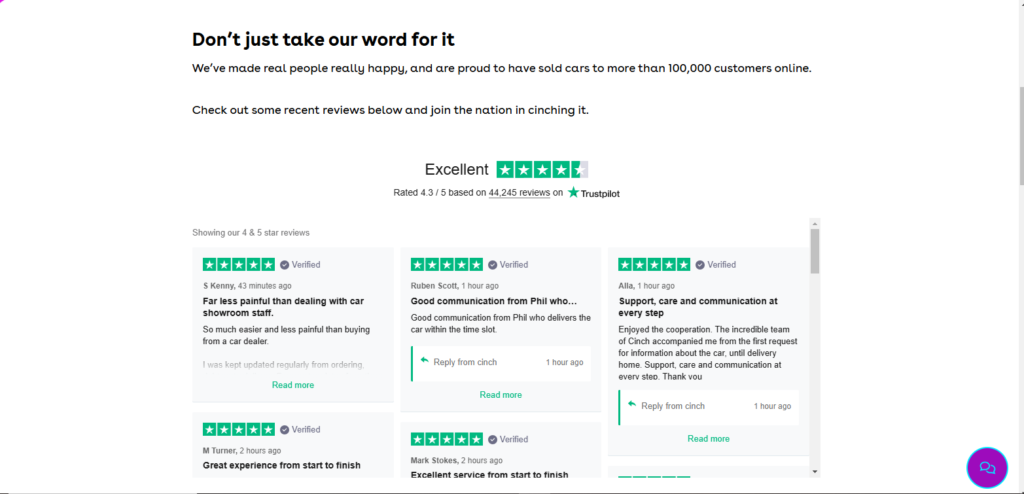
Task: Click the reviews widget scrollbar thumb
Action: (x=814, y=251)
